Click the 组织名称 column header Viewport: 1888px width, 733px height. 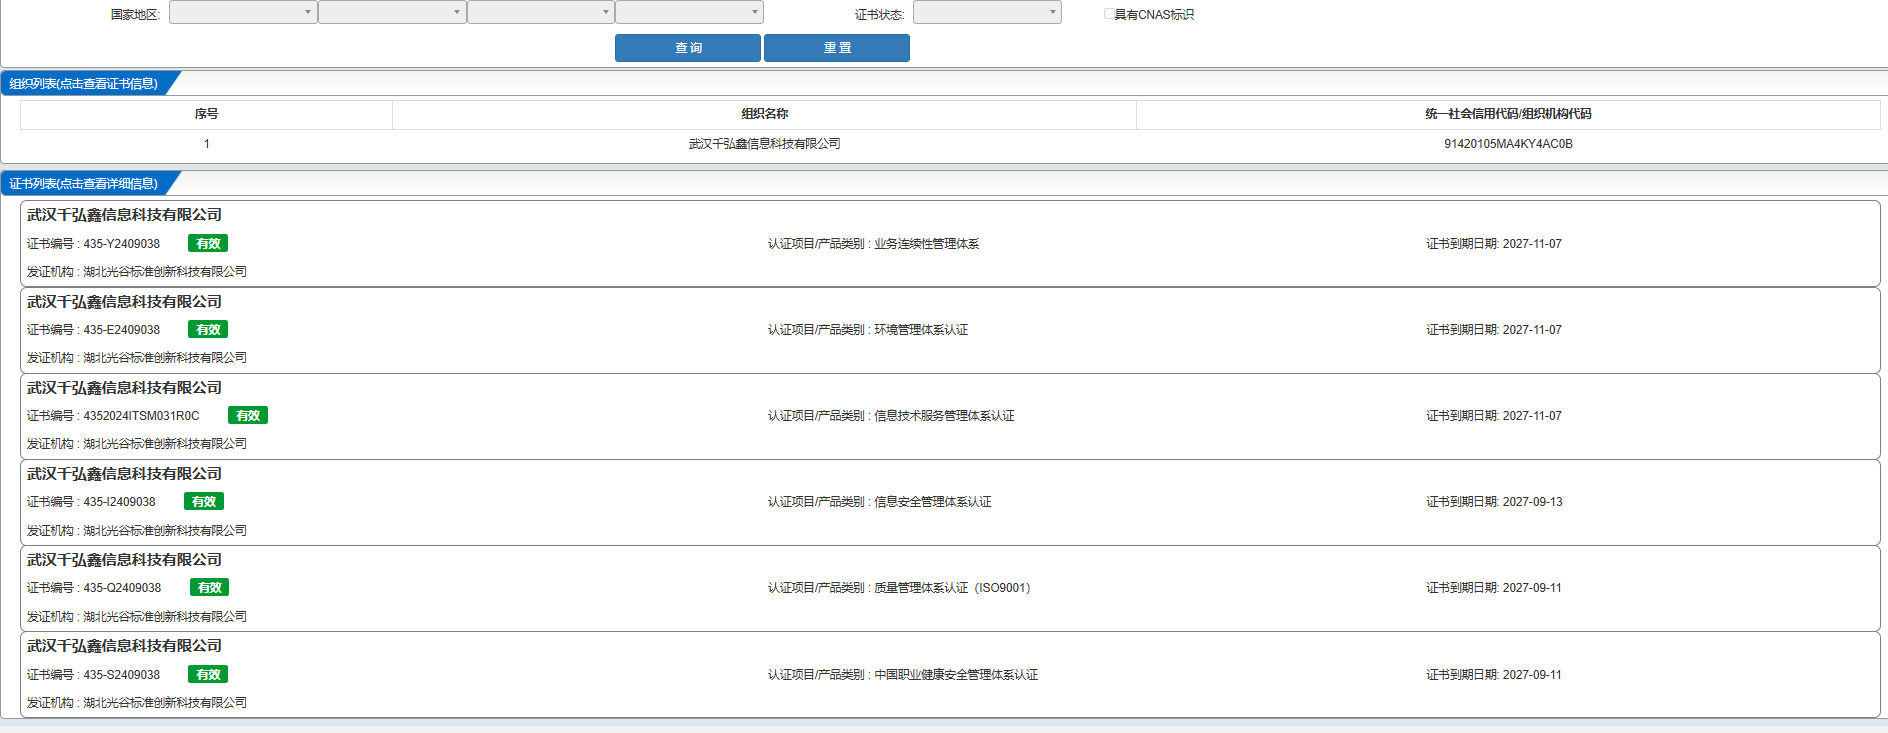point(764,114)
